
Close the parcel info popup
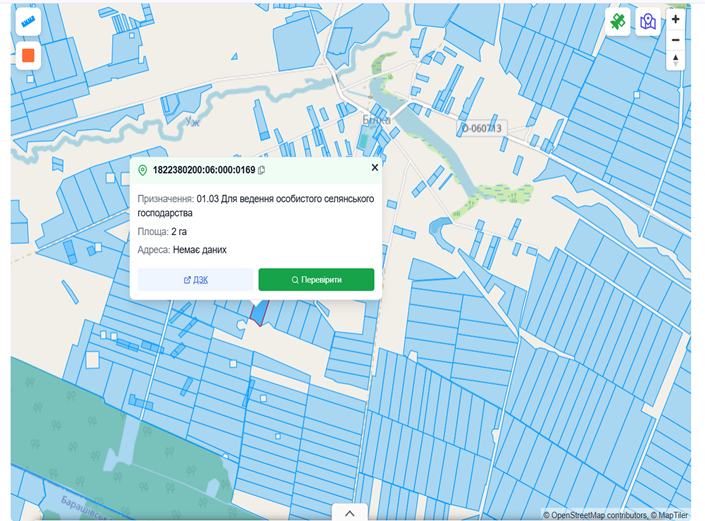(x=375, y=168)
